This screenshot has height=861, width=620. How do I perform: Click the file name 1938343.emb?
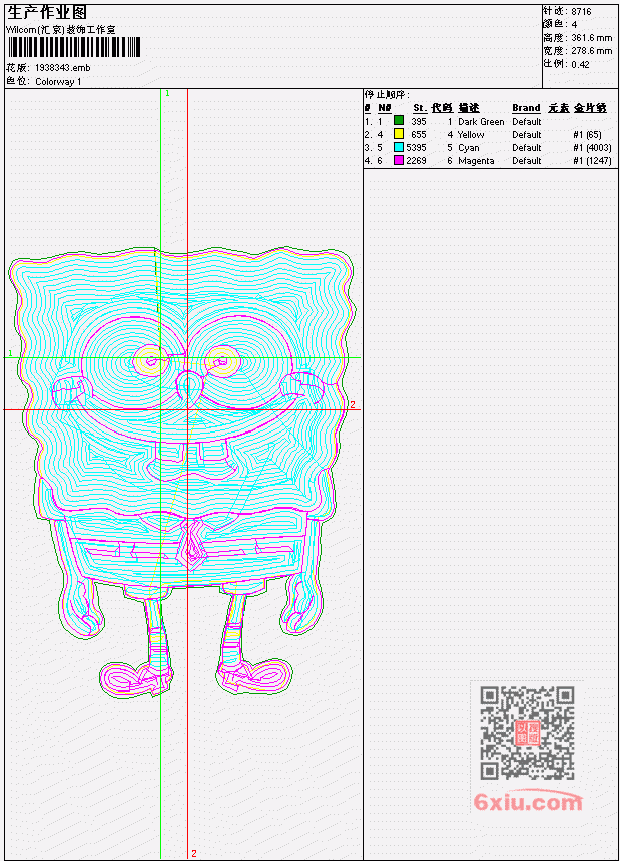point(62,68)
